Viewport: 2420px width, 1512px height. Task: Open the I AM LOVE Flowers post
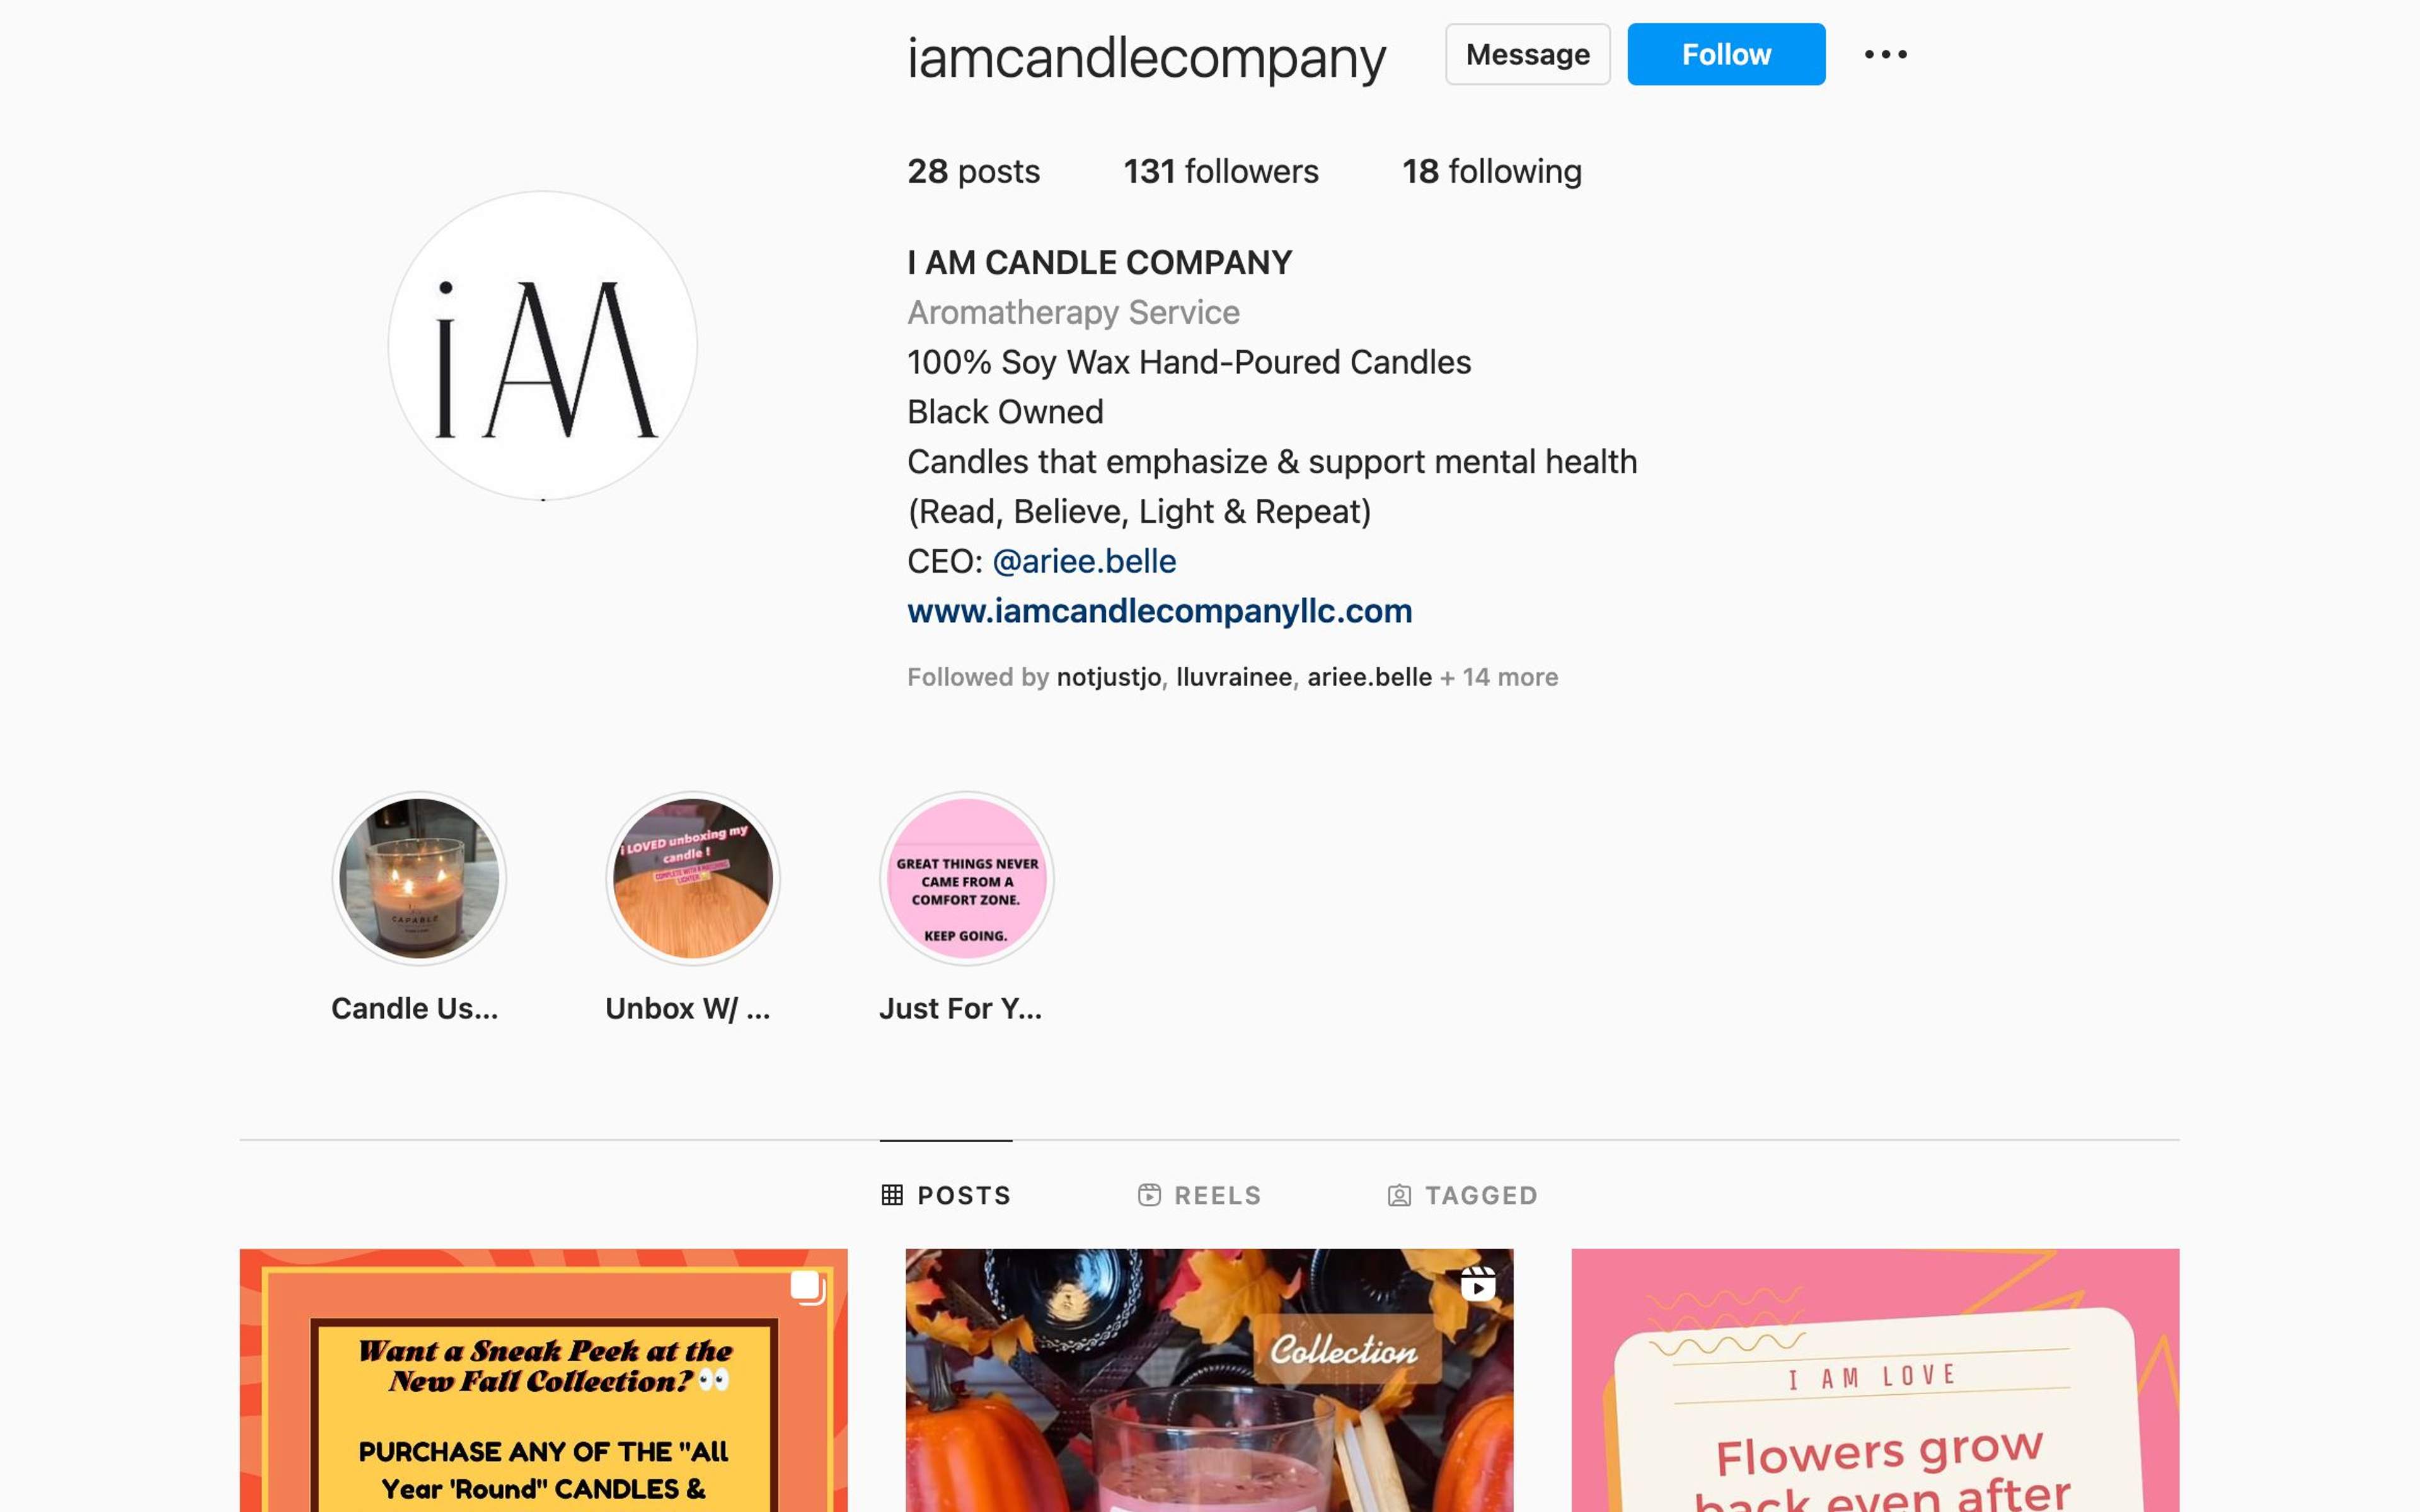point(1875,1380)
